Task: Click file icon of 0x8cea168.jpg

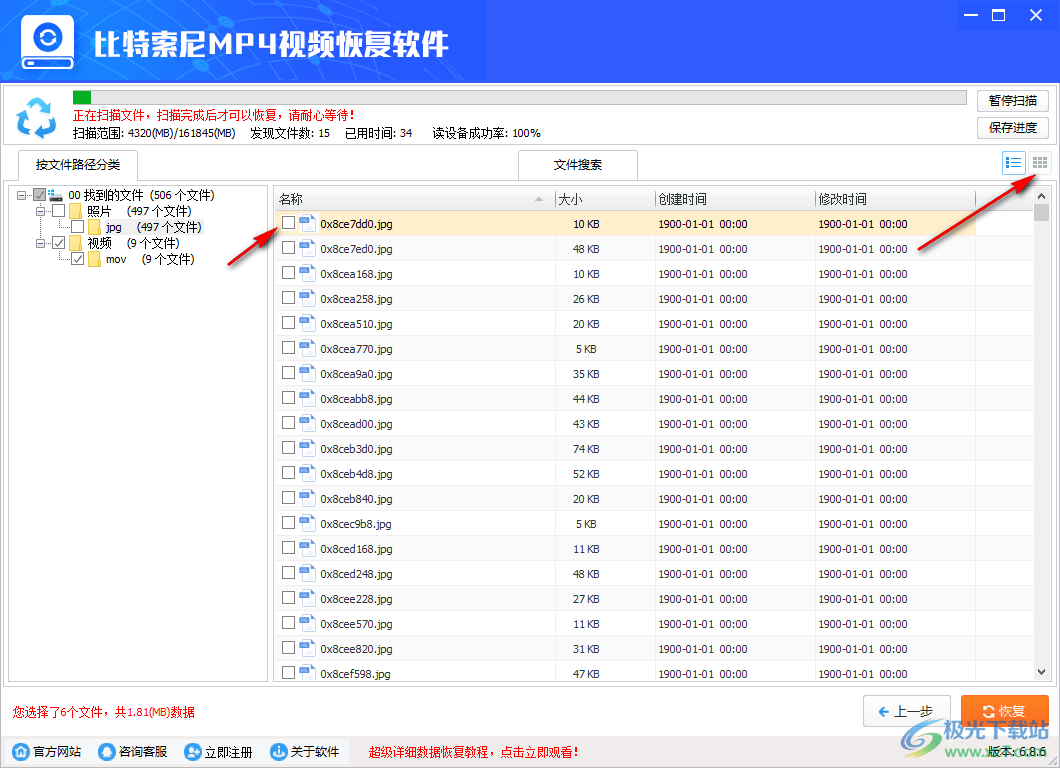Action: pyautogui.click(x=308, y=273)
